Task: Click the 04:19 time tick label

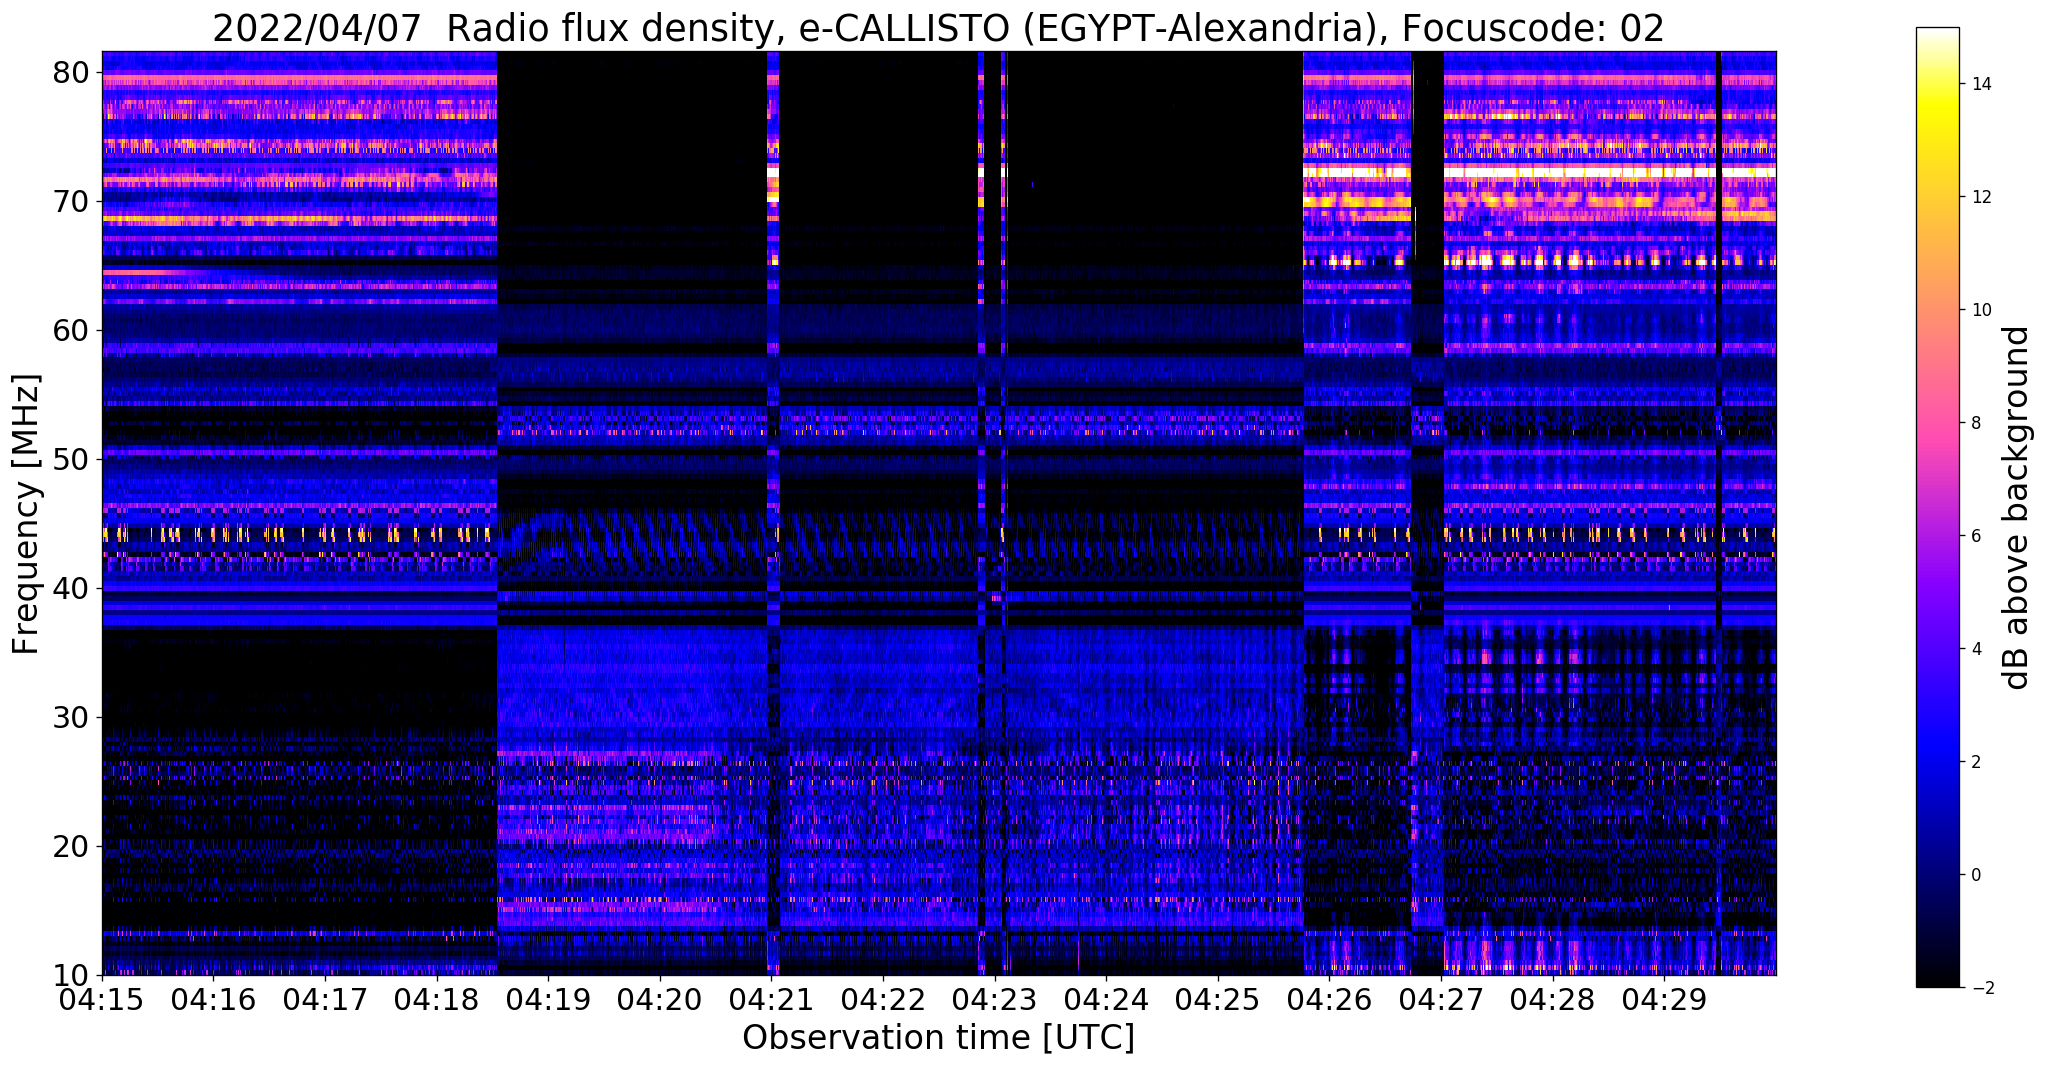Action: [548, 999]
